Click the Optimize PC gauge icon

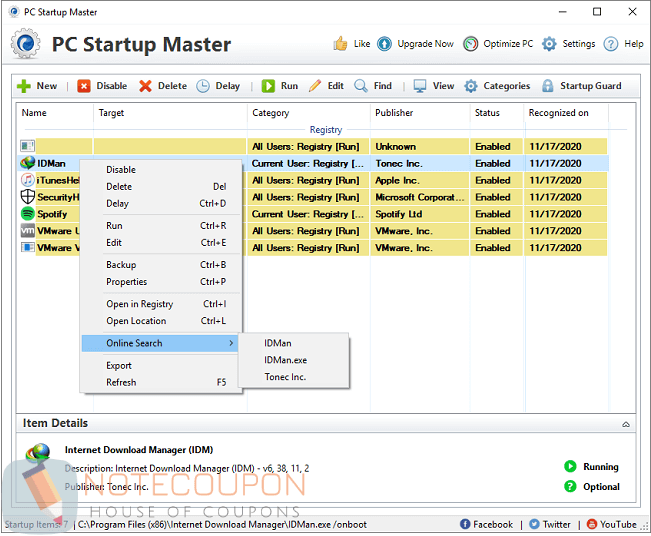[x=470, y=44]
